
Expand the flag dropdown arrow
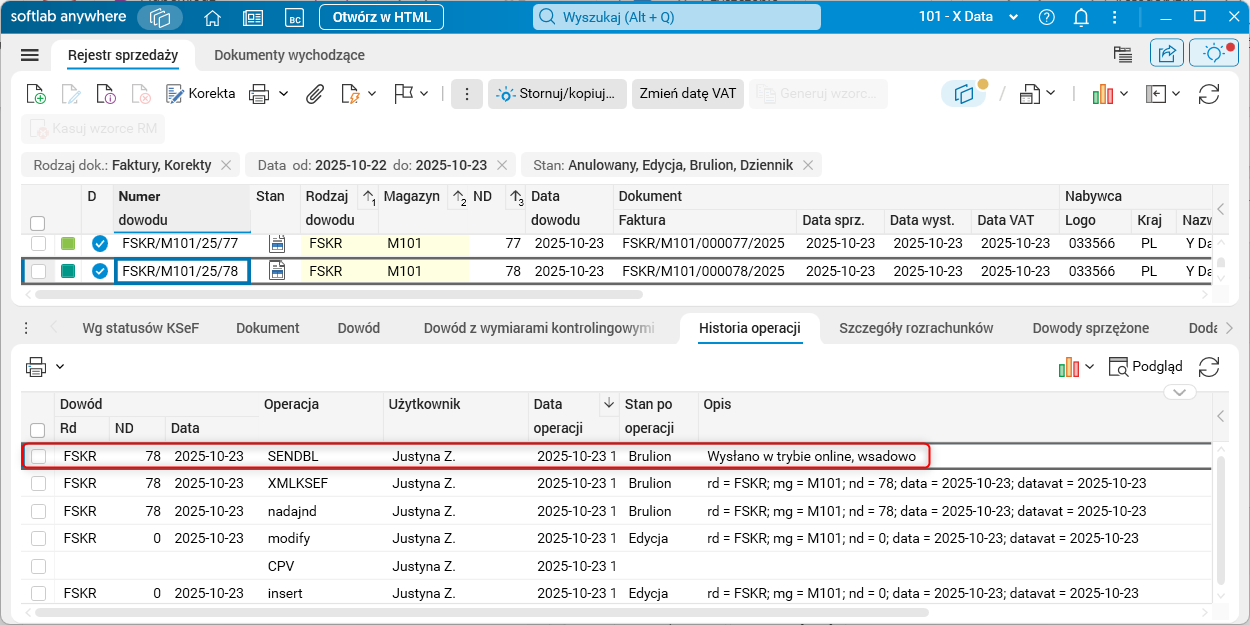pyautogui.click(x=424, y=94)
